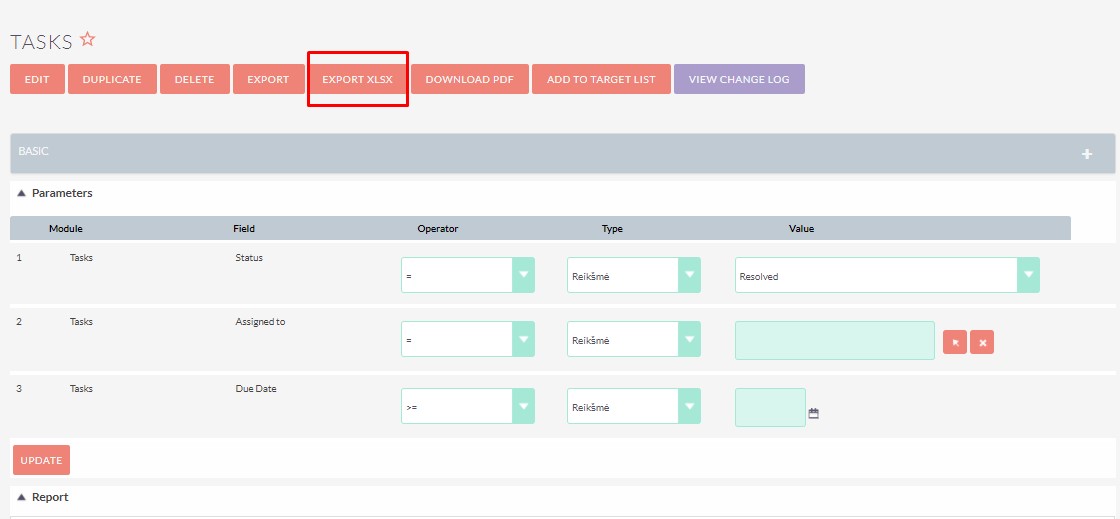Clear the Assigned to value with the x button
The height and width of the screenshot is (519, 1120).
[982, 342]
